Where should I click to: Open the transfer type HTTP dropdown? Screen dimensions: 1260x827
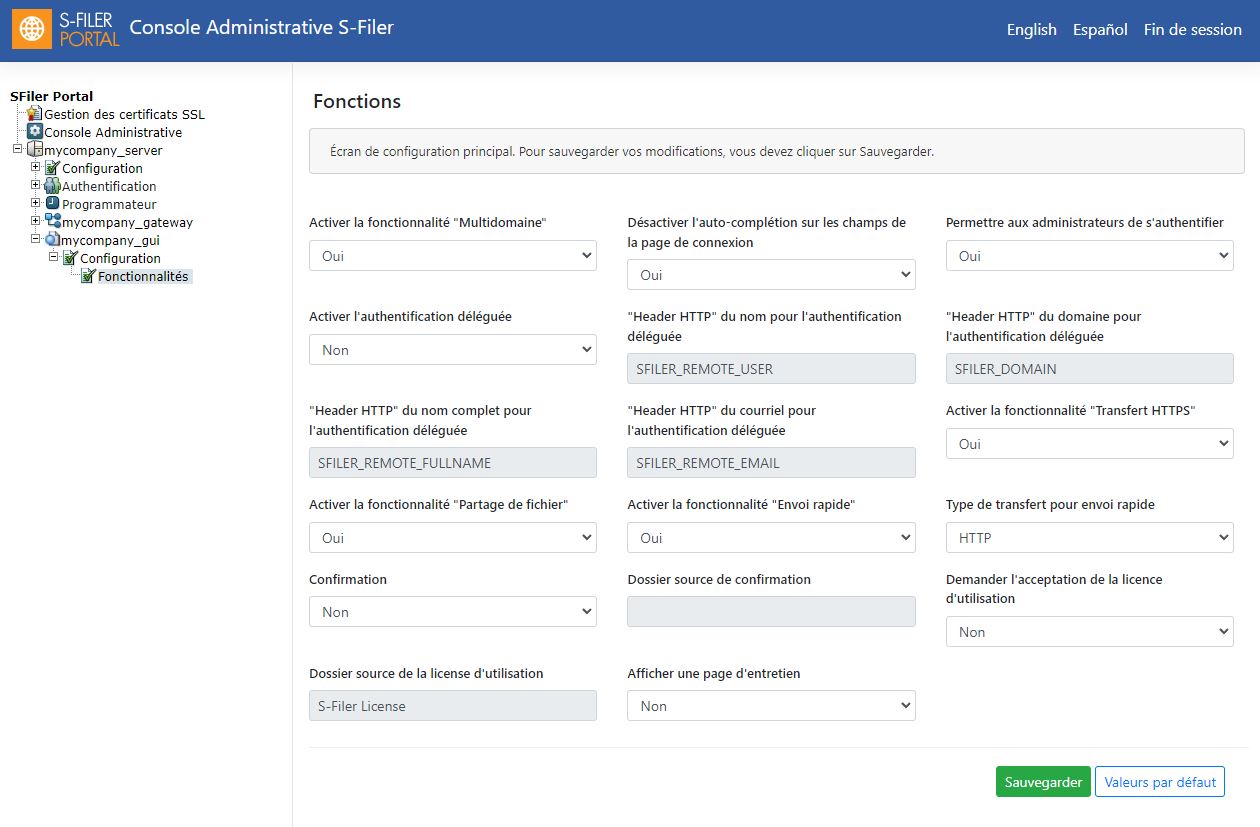pos(1090,538)
